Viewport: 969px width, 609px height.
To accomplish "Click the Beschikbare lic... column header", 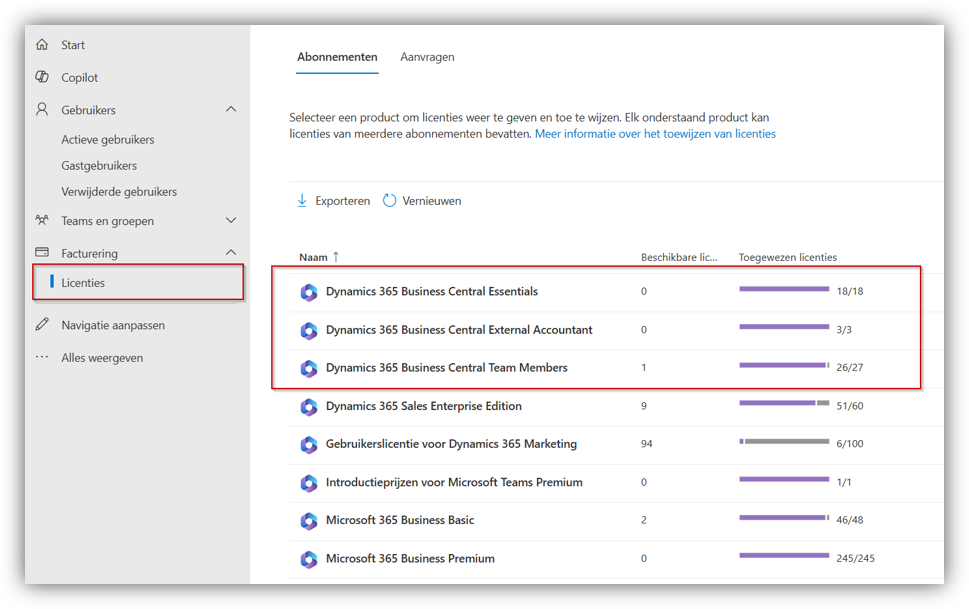I will tap(679, 257).
